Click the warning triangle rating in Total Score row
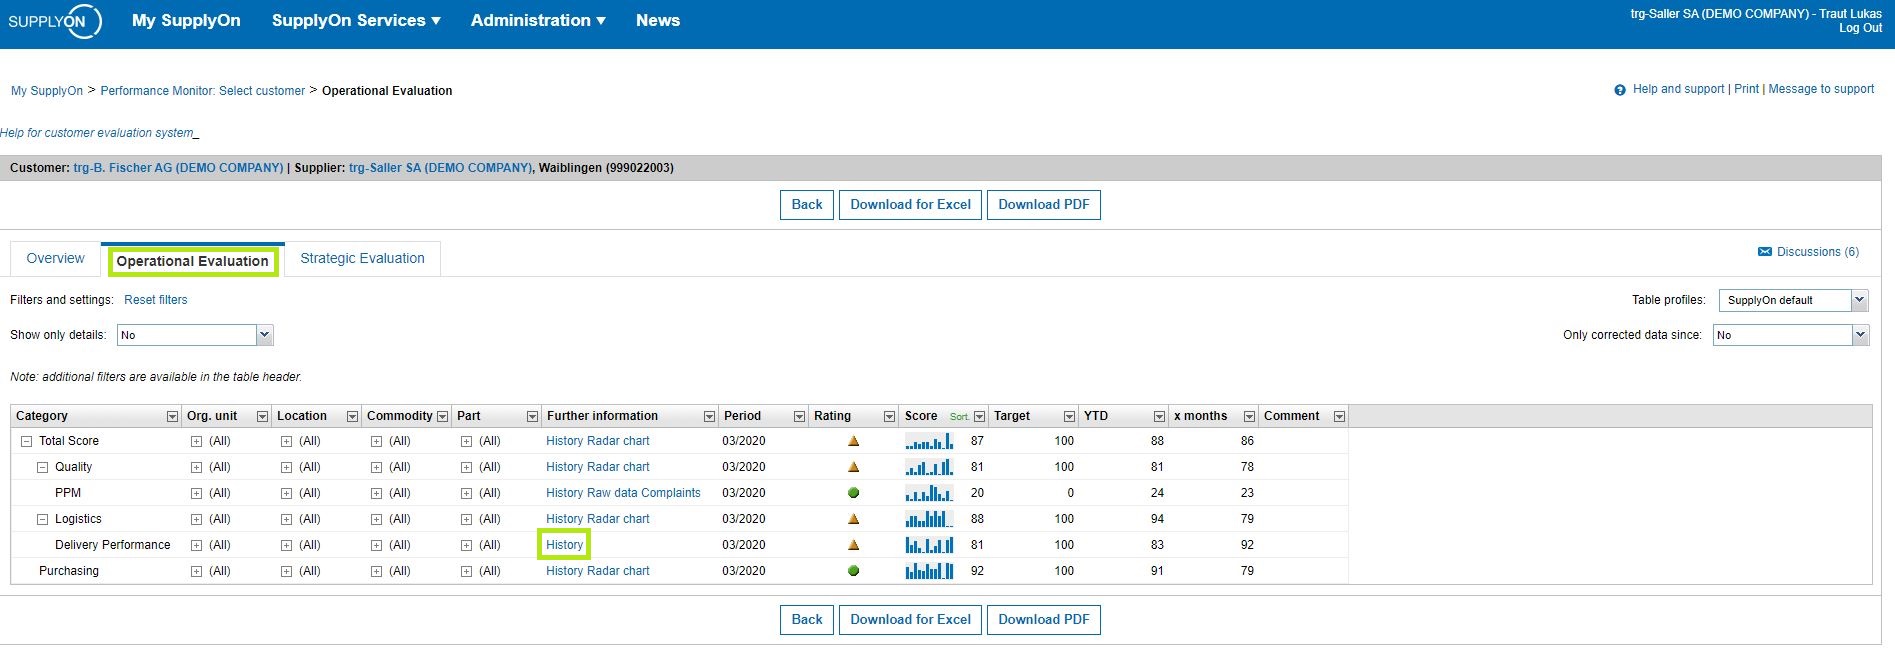This screenshot has width=1895, height=658. pos(853,441)
